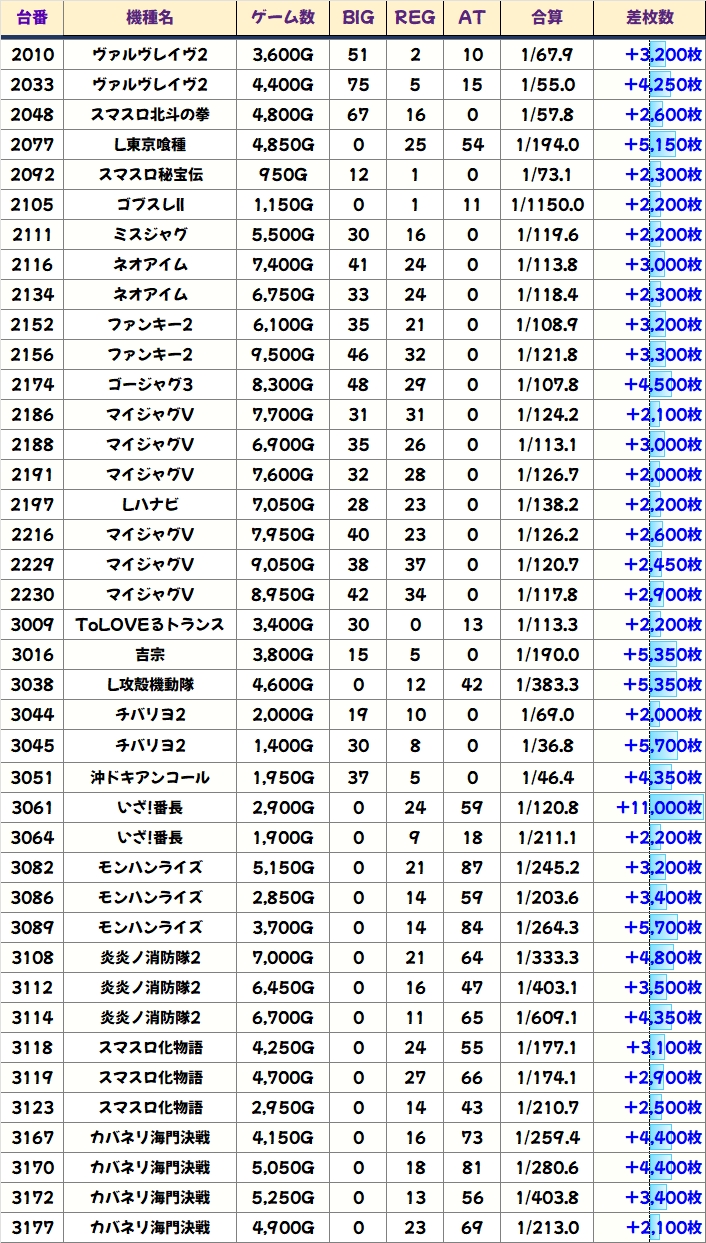Click the ToLOVEるトランス machine name
This screenshot has height=1243, width=706.
pyautogui.click(x=150, y=625)
